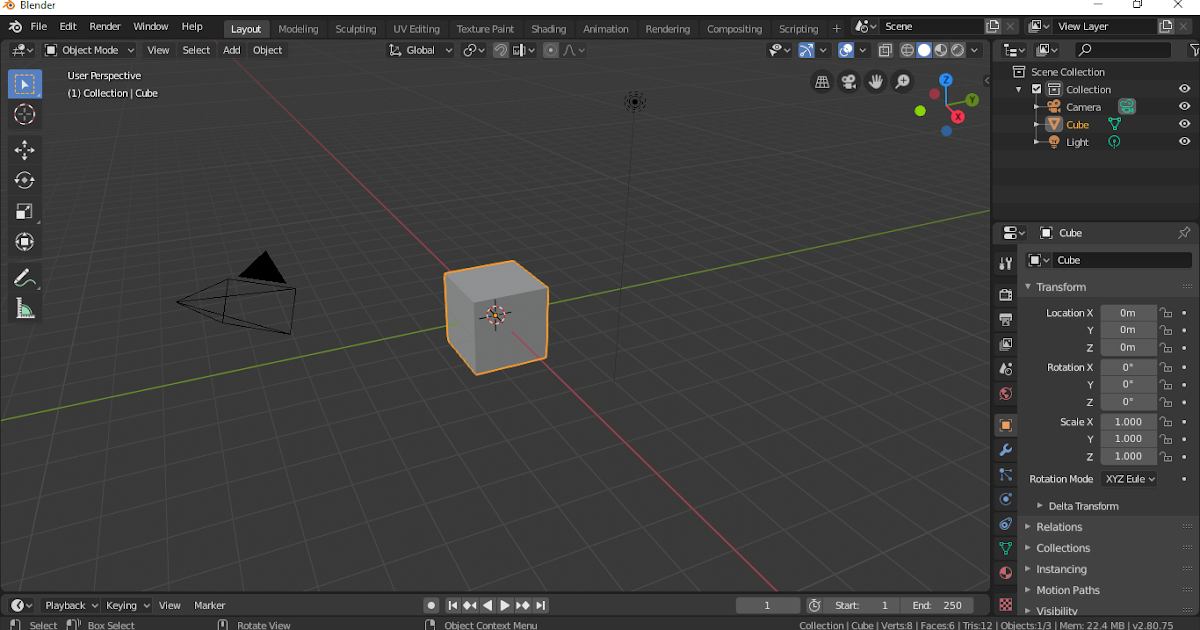This screenshot has width=1200, height=630.
Task: Jump to the last frame
Action: coord(540,605)
